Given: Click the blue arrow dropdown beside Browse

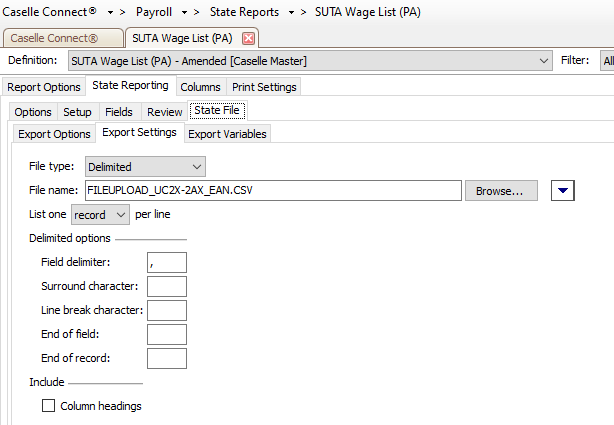Looking at the screenshot, I should [562, 190].
